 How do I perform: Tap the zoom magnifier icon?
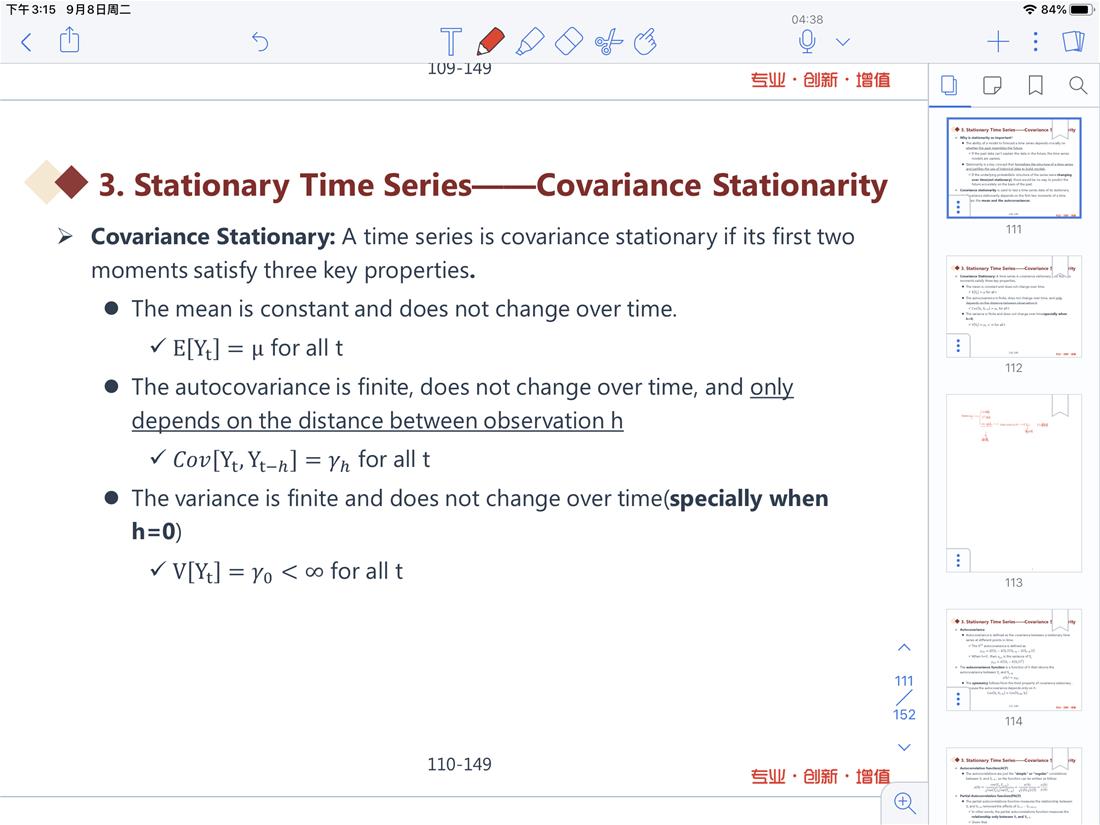click(904, 802)
